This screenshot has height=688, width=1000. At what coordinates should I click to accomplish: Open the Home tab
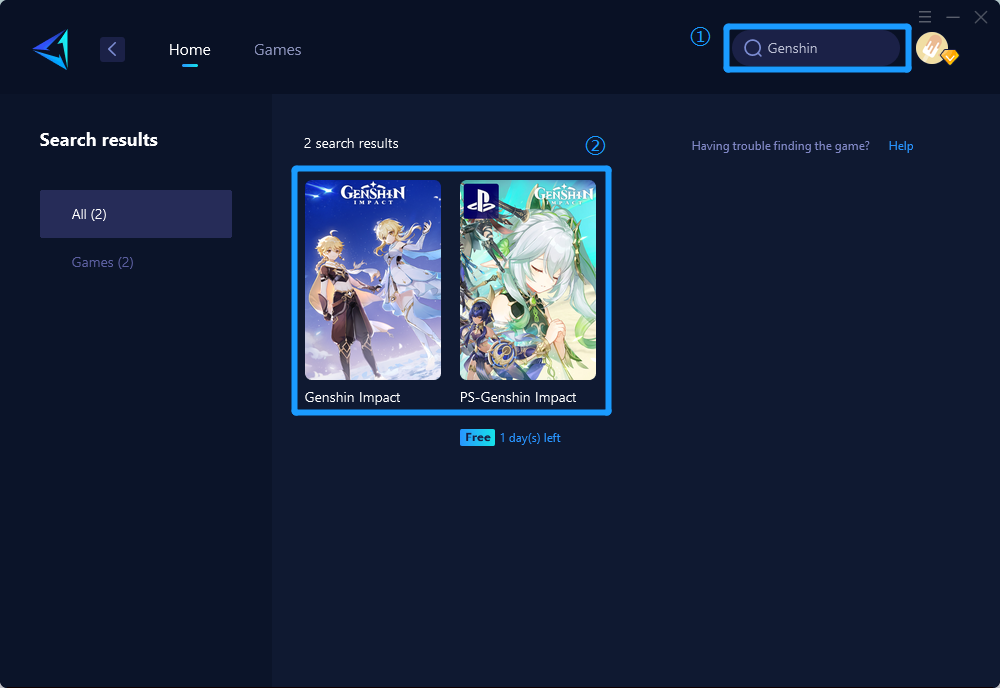point(189,49)
